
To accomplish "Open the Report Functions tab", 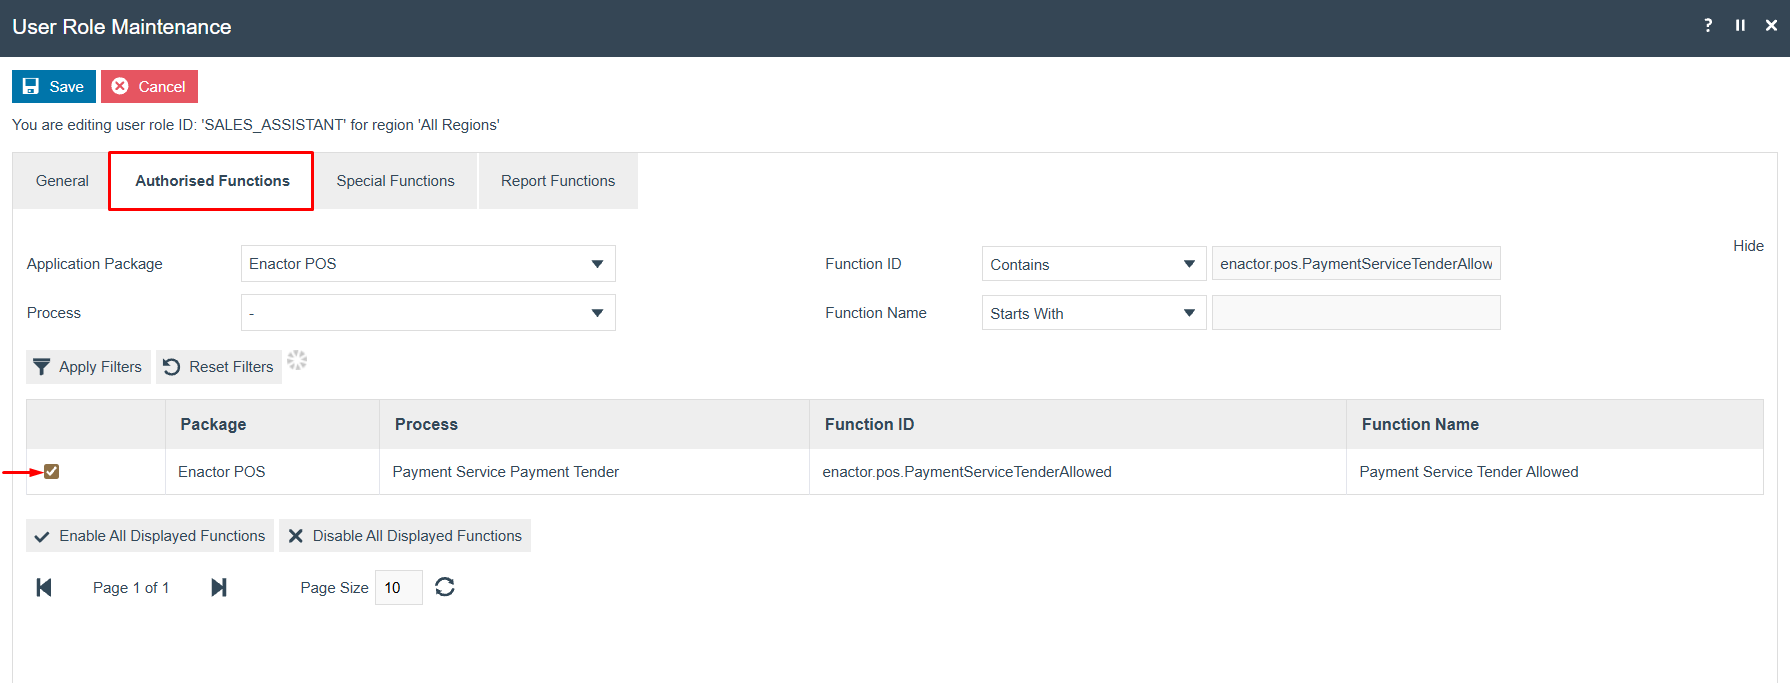I will tap(558, 181).
